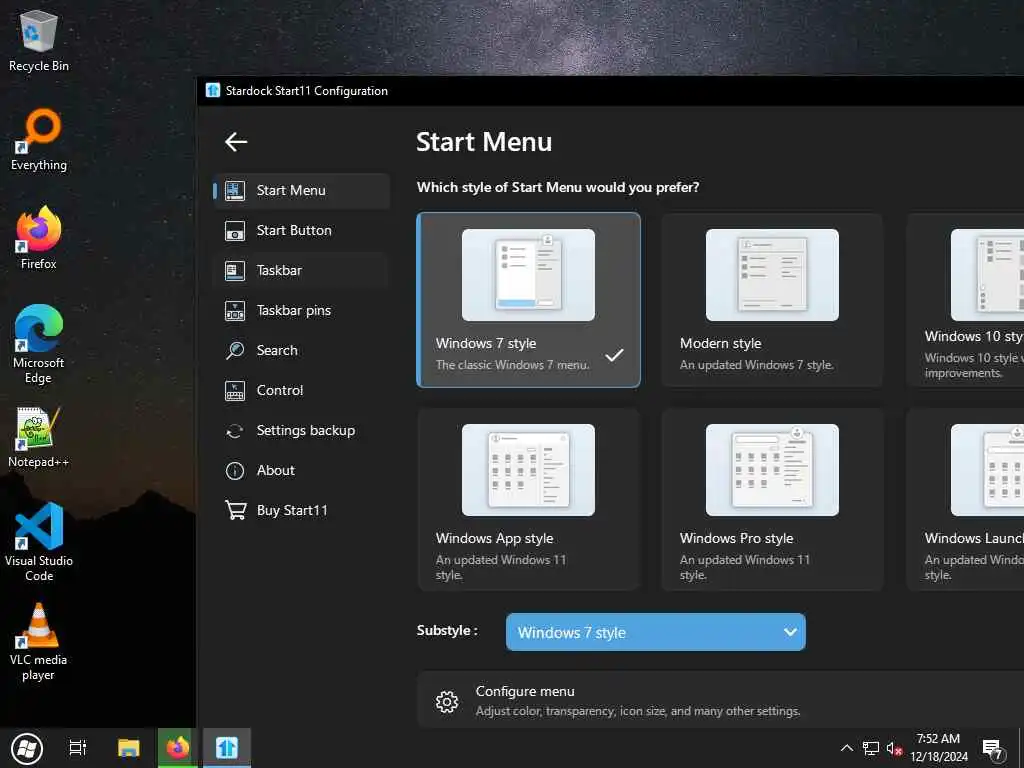Screen dimensions: 1024x768
Task: Choose the Windows Launcher style card
Action: tap(965, 500)
